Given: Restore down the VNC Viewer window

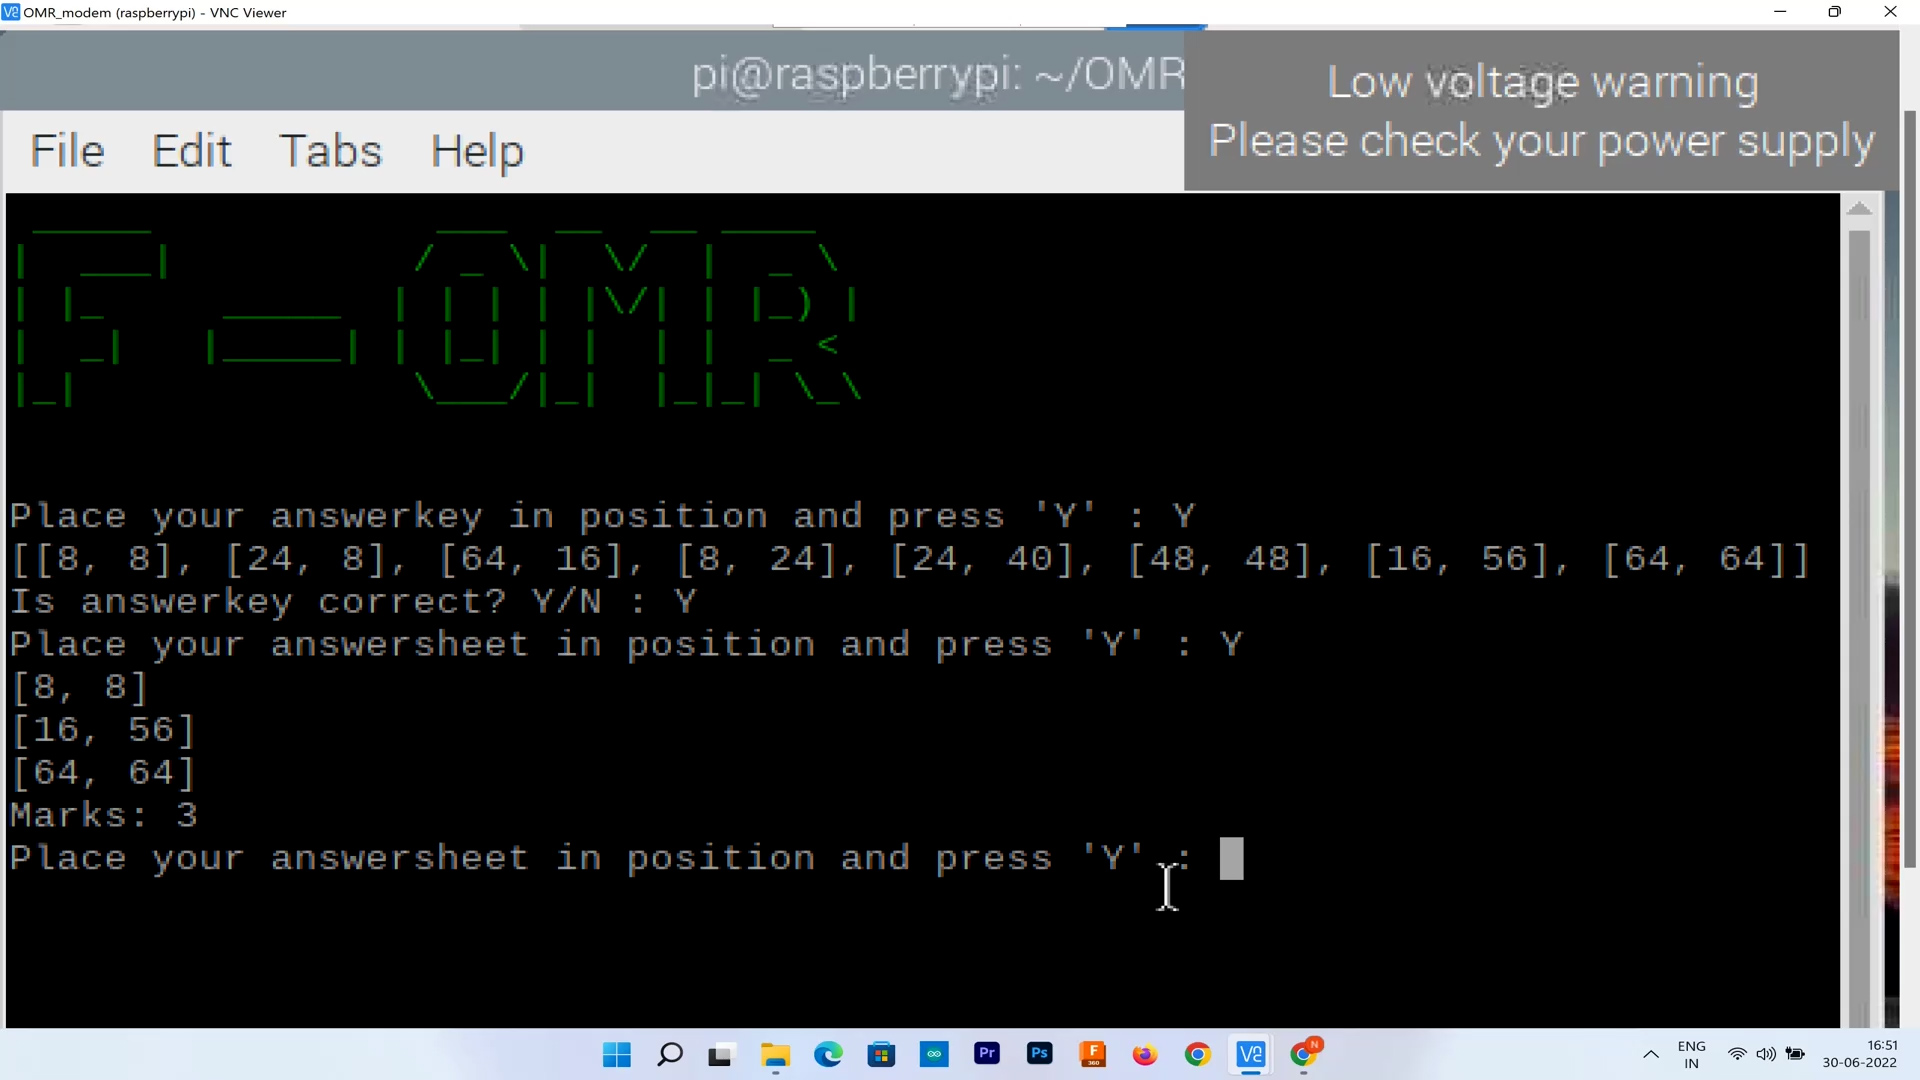Looking at the screenshot, I should (x=1835, y=12).
